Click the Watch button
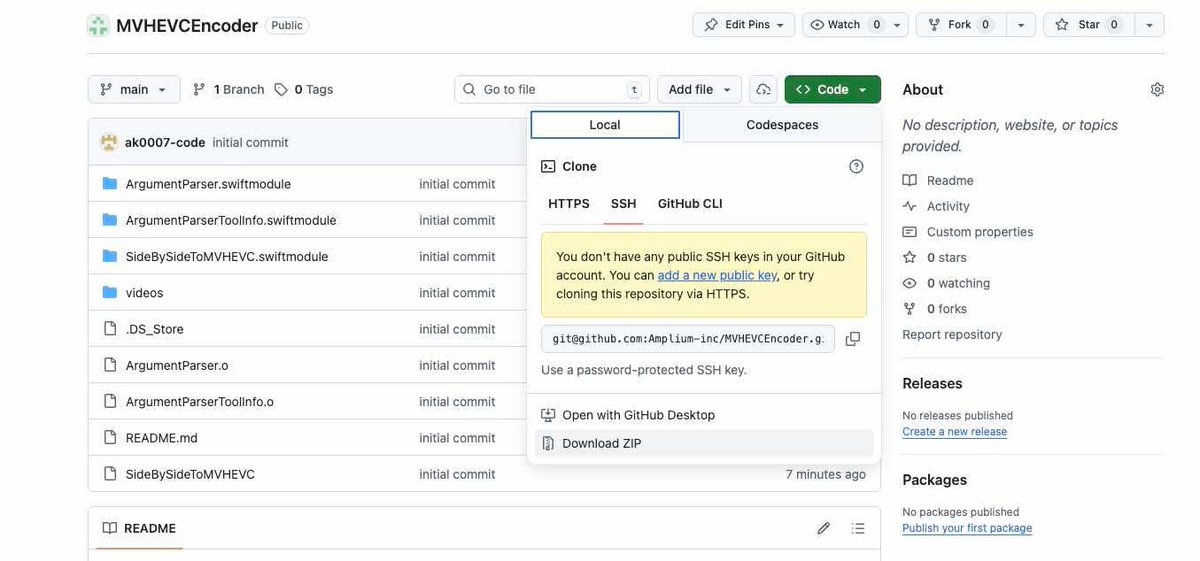This screenshot has width=1200, height=561. pyautogui.click(x=844, y=25)
